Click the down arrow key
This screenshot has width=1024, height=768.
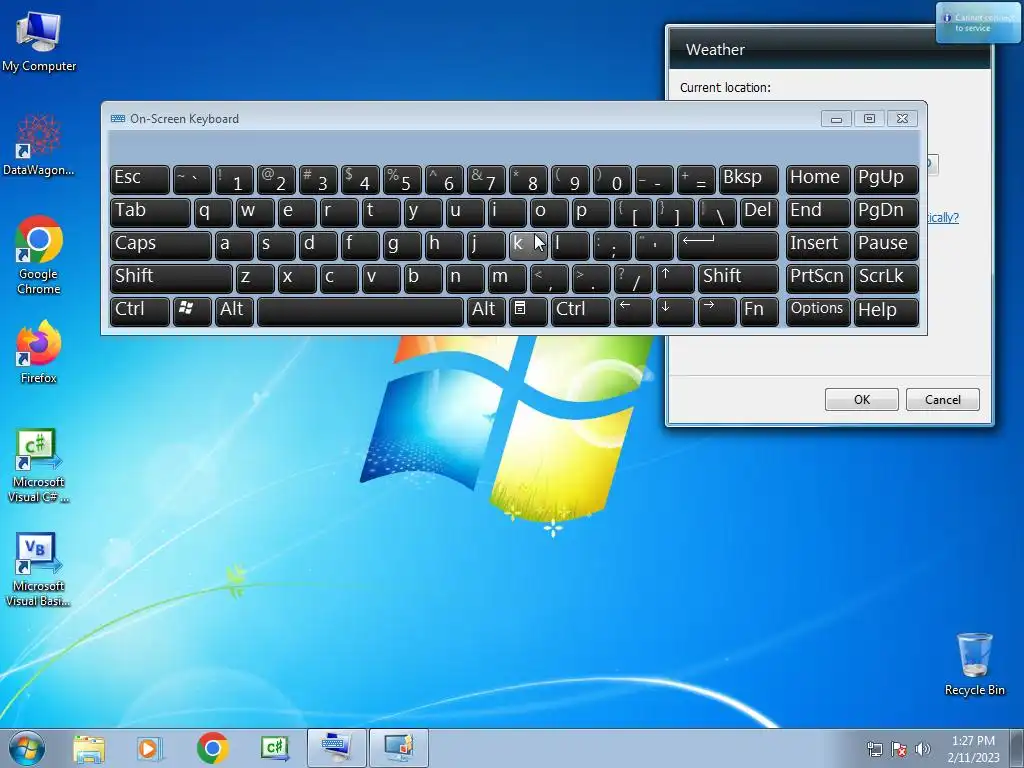point(675,311)
